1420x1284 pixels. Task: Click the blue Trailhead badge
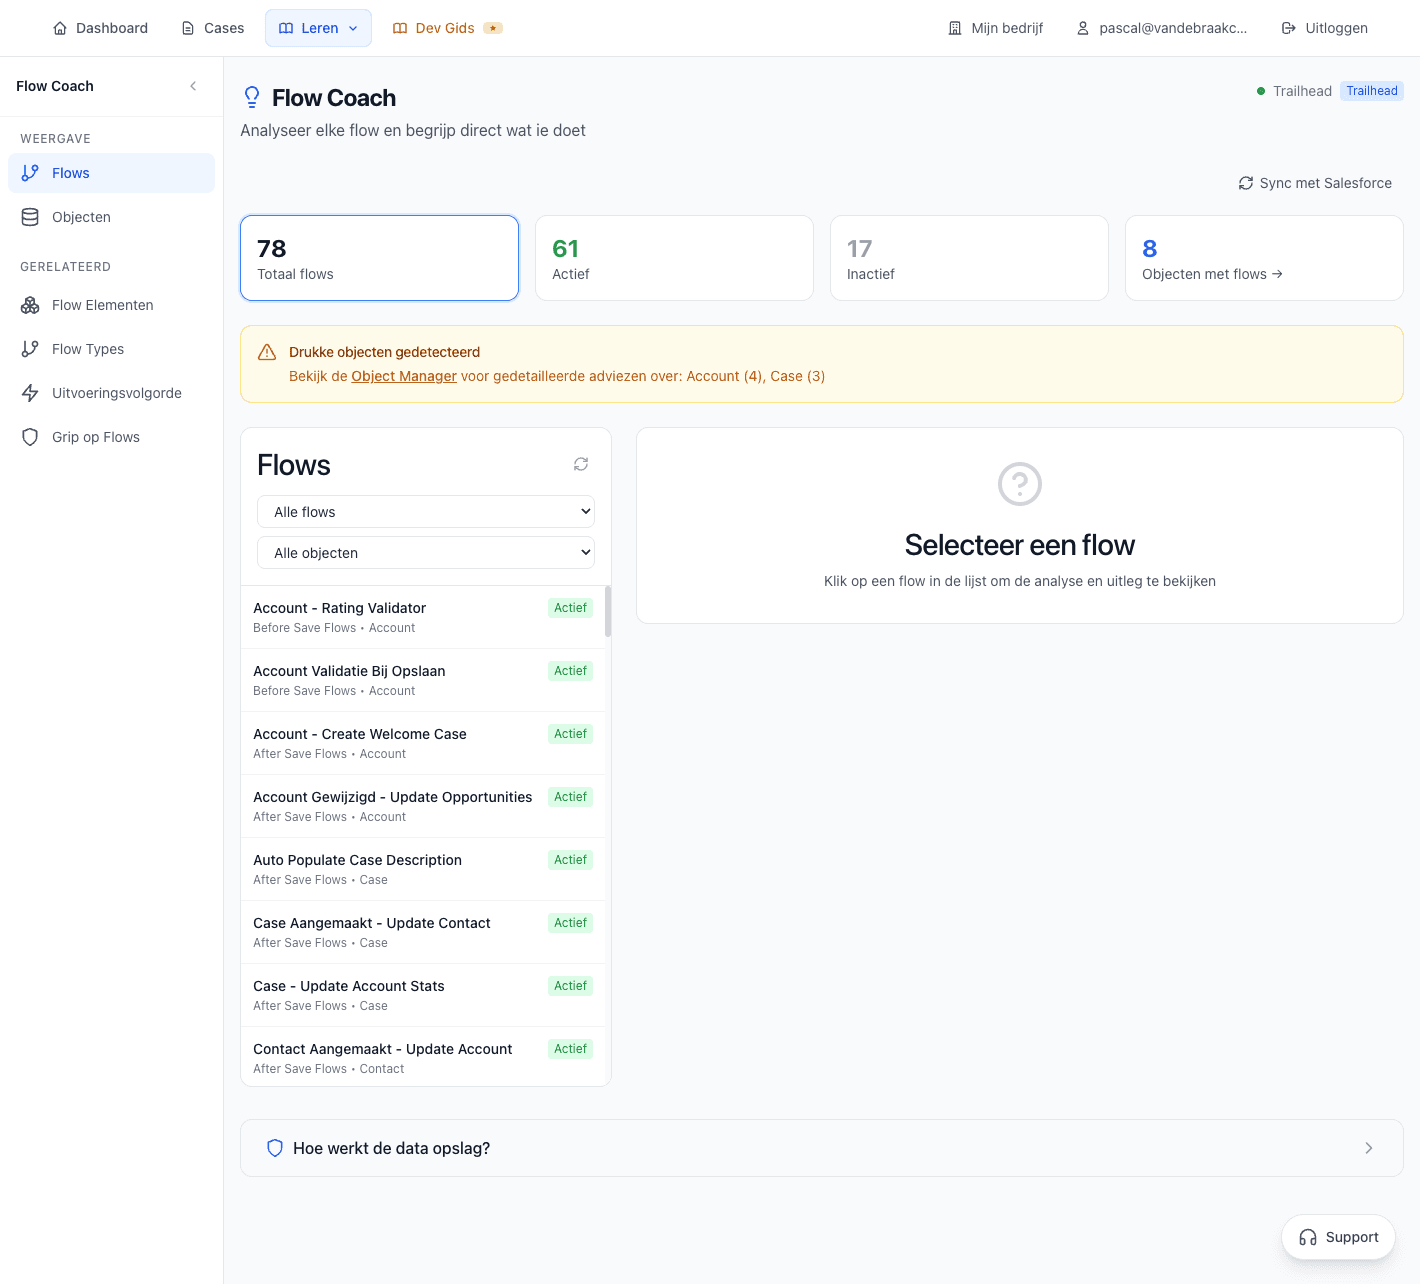1371,91
